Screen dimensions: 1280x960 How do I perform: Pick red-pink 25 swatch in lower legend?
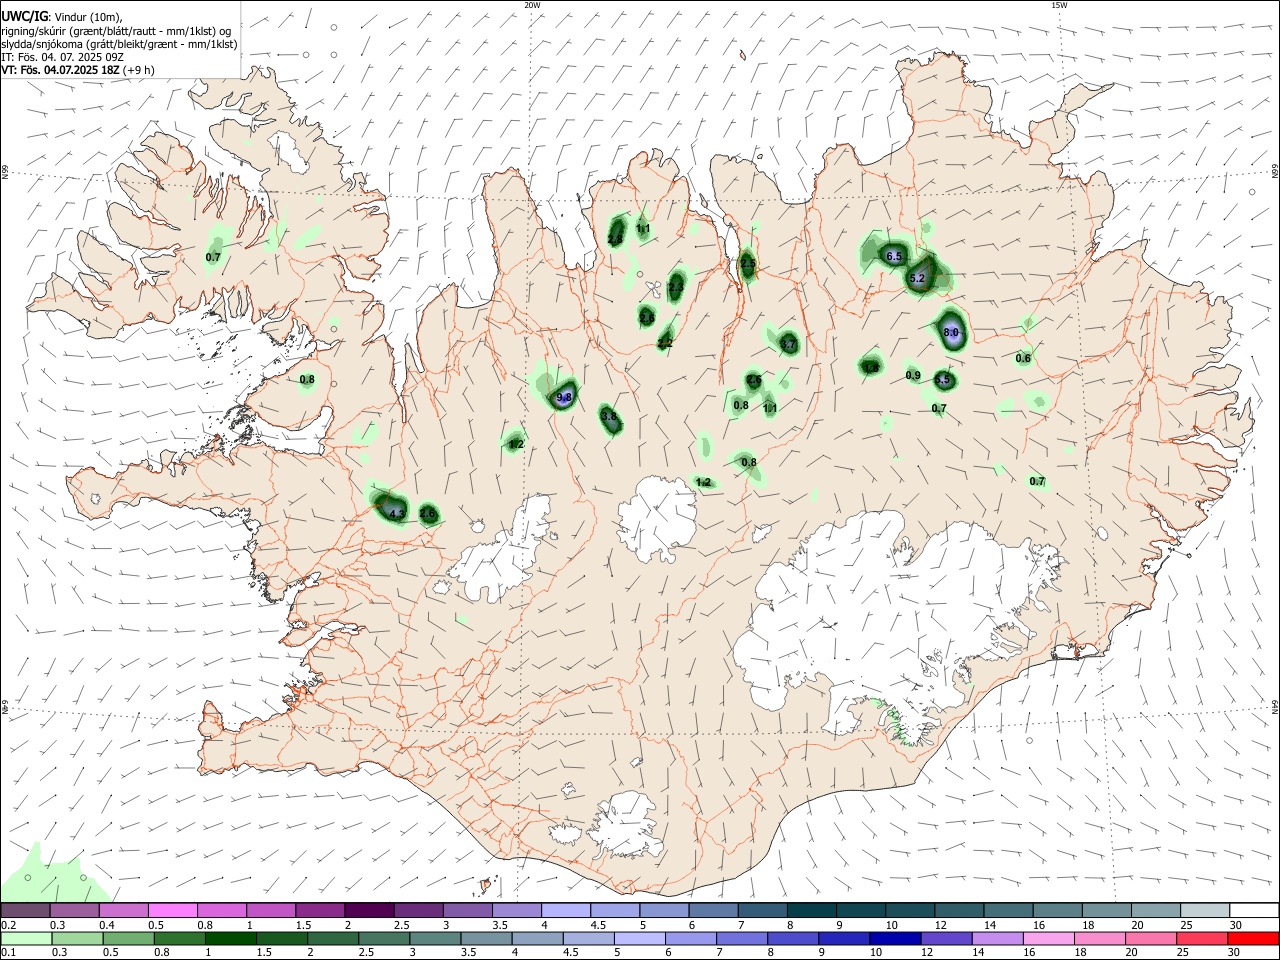pos(1203,938)
